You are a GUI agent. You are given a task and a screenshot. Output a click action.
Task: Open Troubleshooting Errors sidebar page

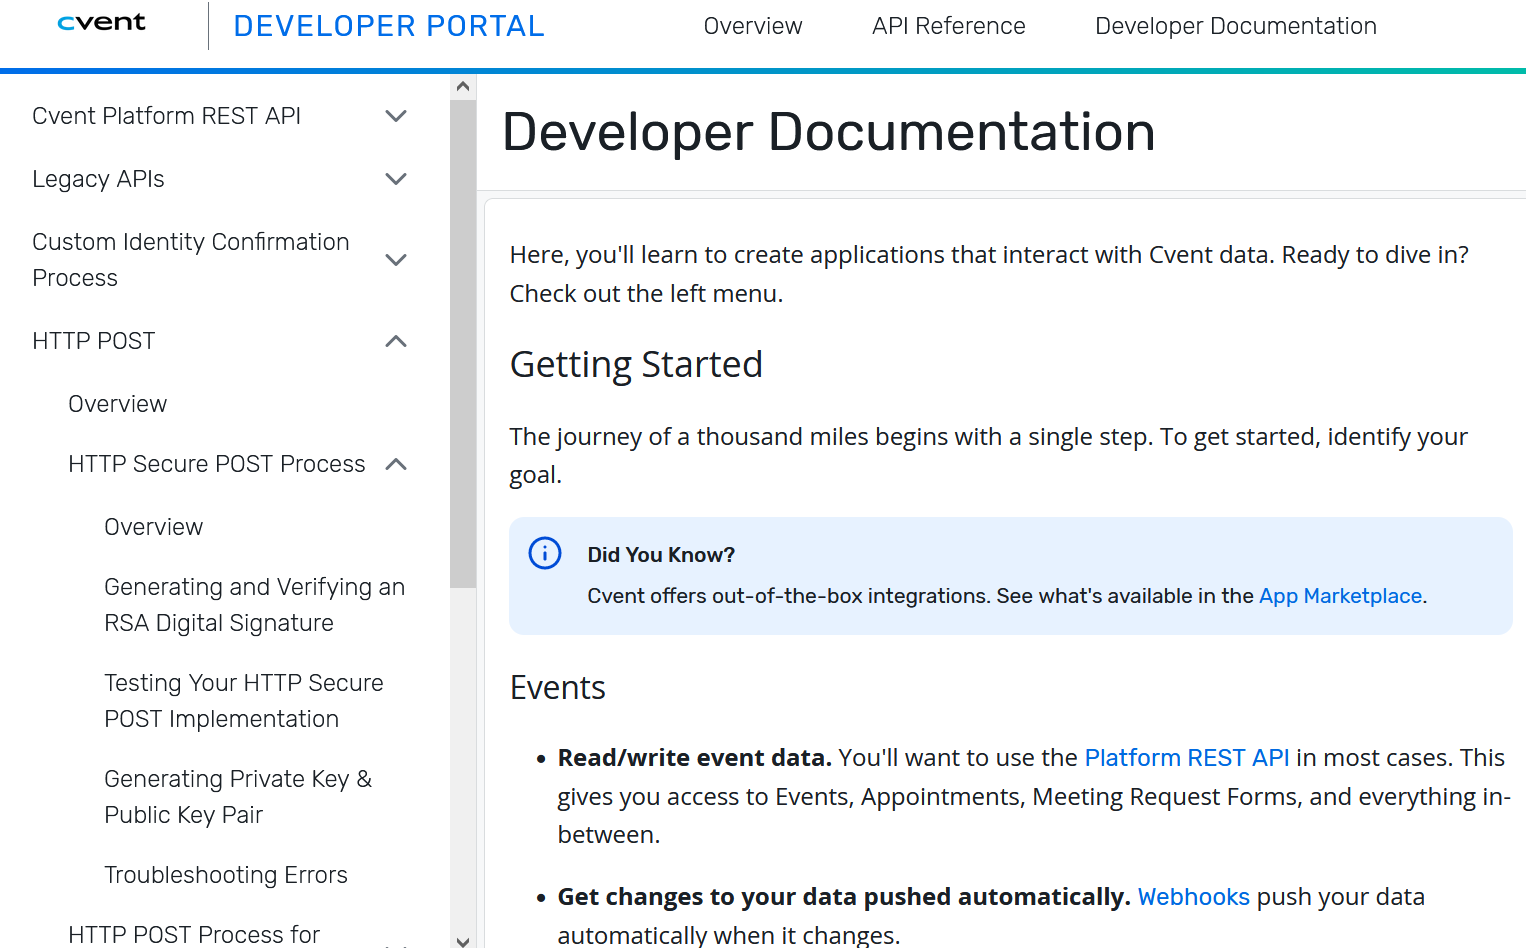tap(226, 875)
